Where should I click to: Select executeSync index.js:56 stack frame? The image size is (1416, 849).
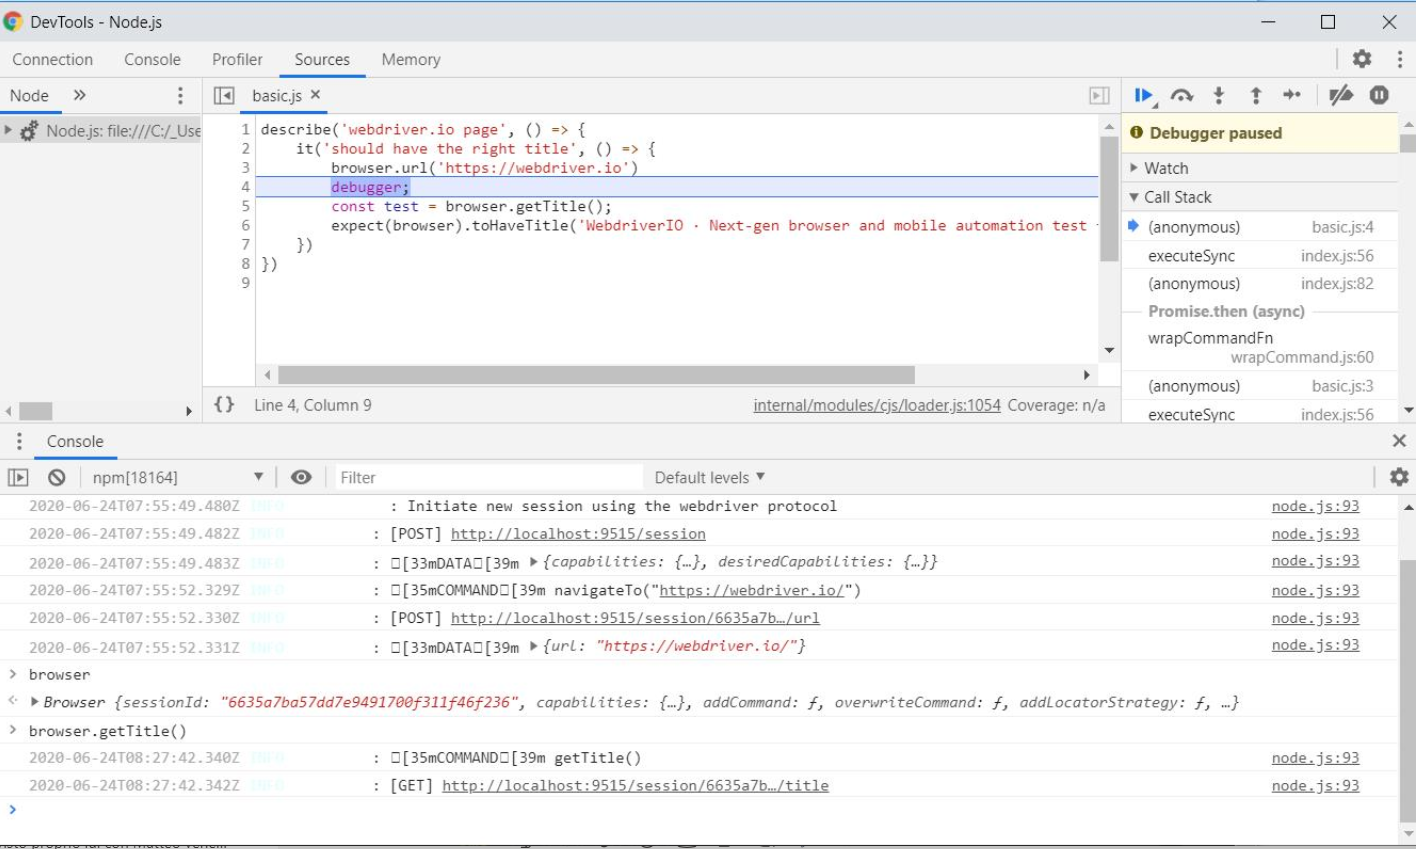coord(1260,256)
